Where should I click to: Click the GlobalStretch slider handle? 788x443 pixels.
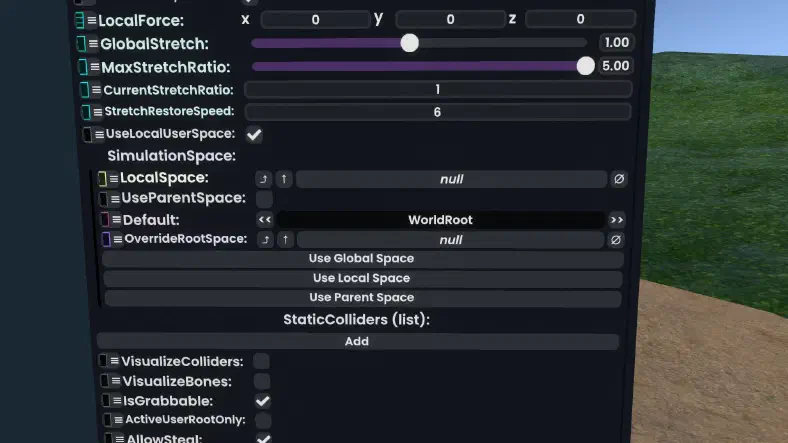(410, 43)
